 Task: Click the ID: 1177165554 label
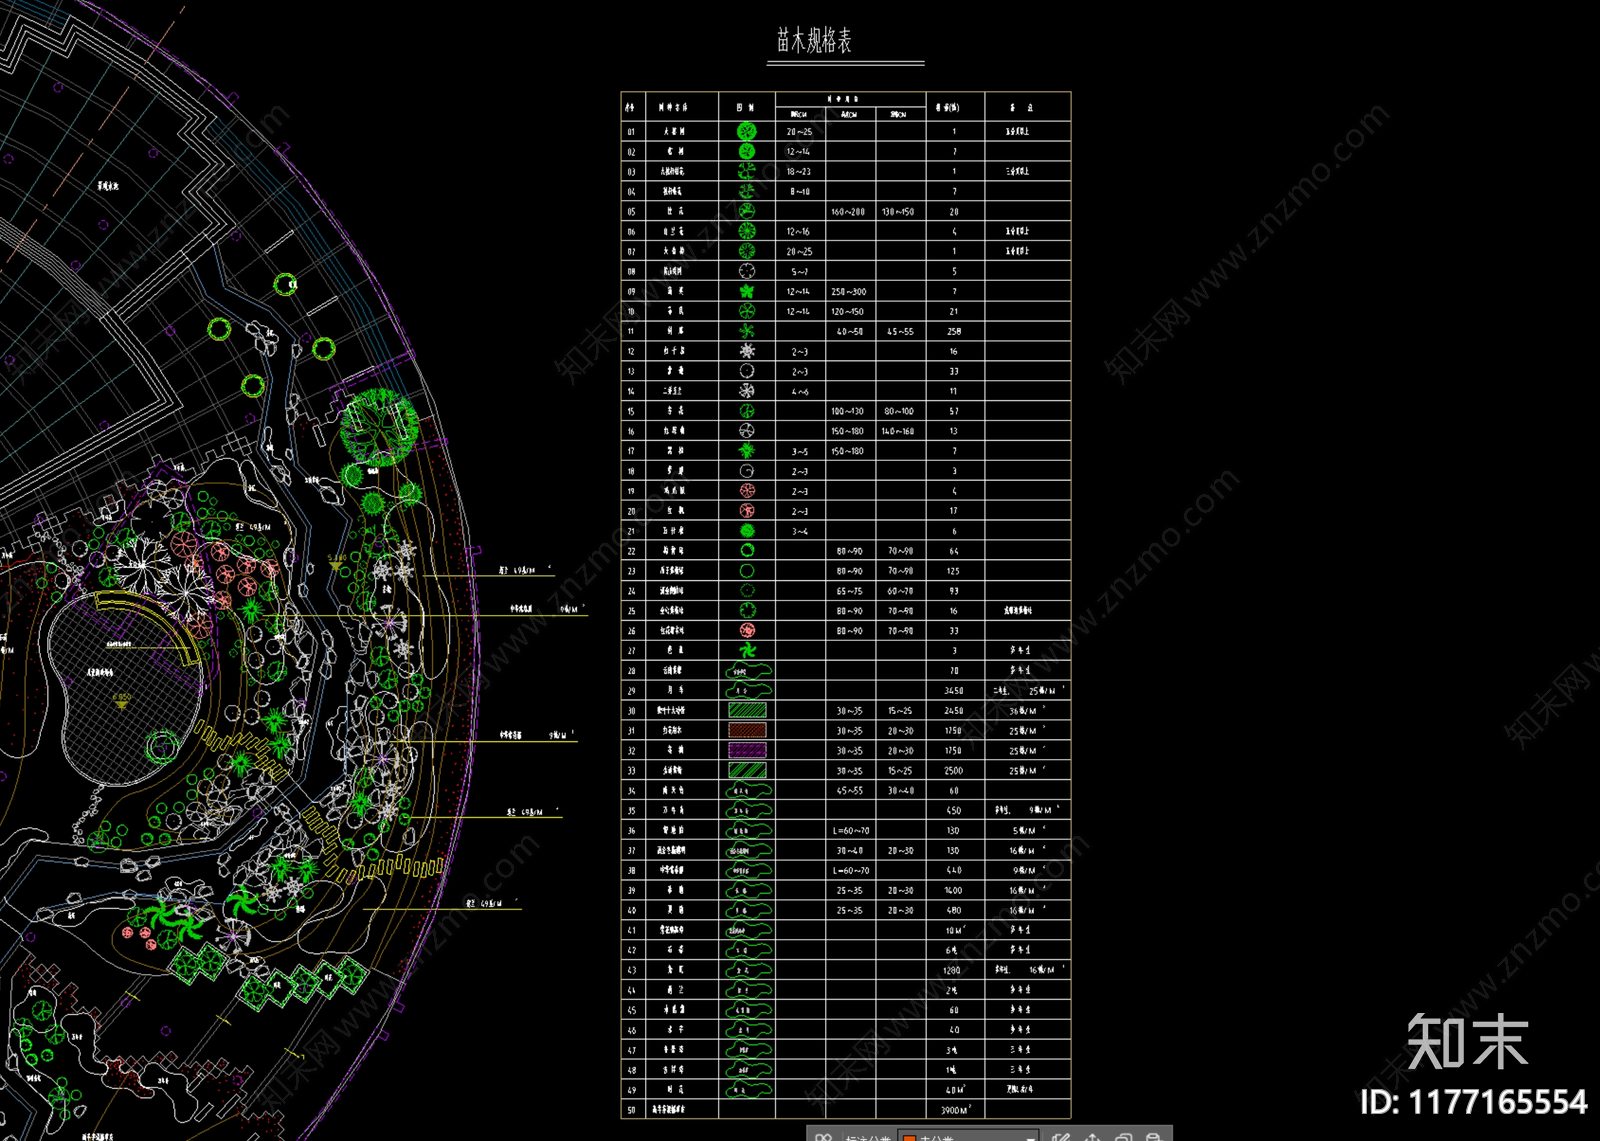[1473, 1102]
